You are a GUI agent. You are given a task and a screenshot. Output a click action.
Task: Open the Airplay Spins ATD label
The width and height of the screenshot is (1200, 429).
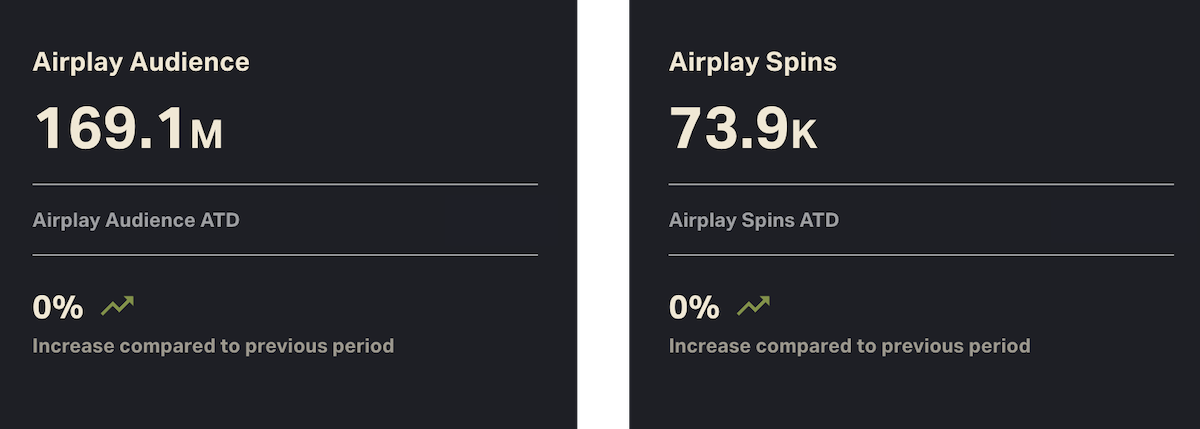point(754,220)
